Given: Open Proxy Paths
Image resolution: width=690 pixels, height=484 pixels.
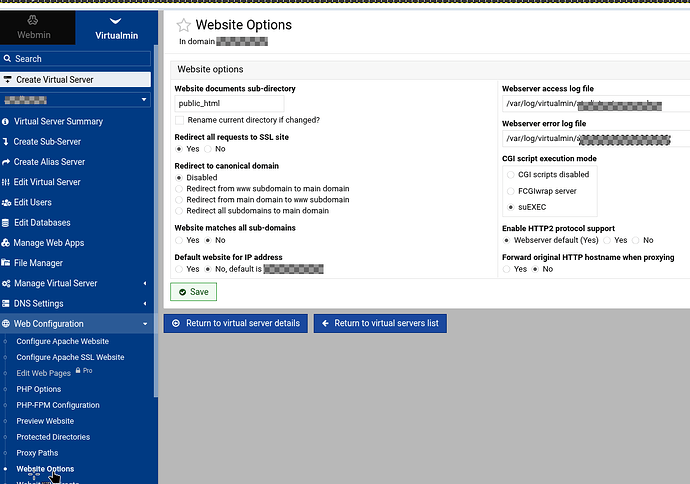Looking at the screenshot, I should click(37, 453).
